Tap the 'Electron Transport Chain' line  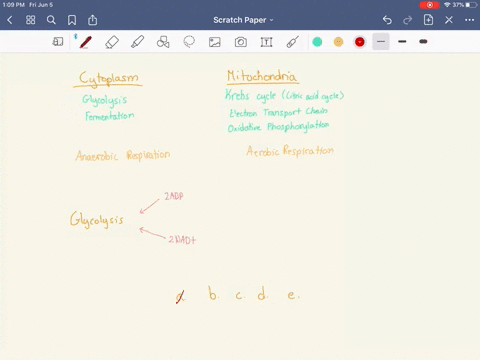[278, 112]
